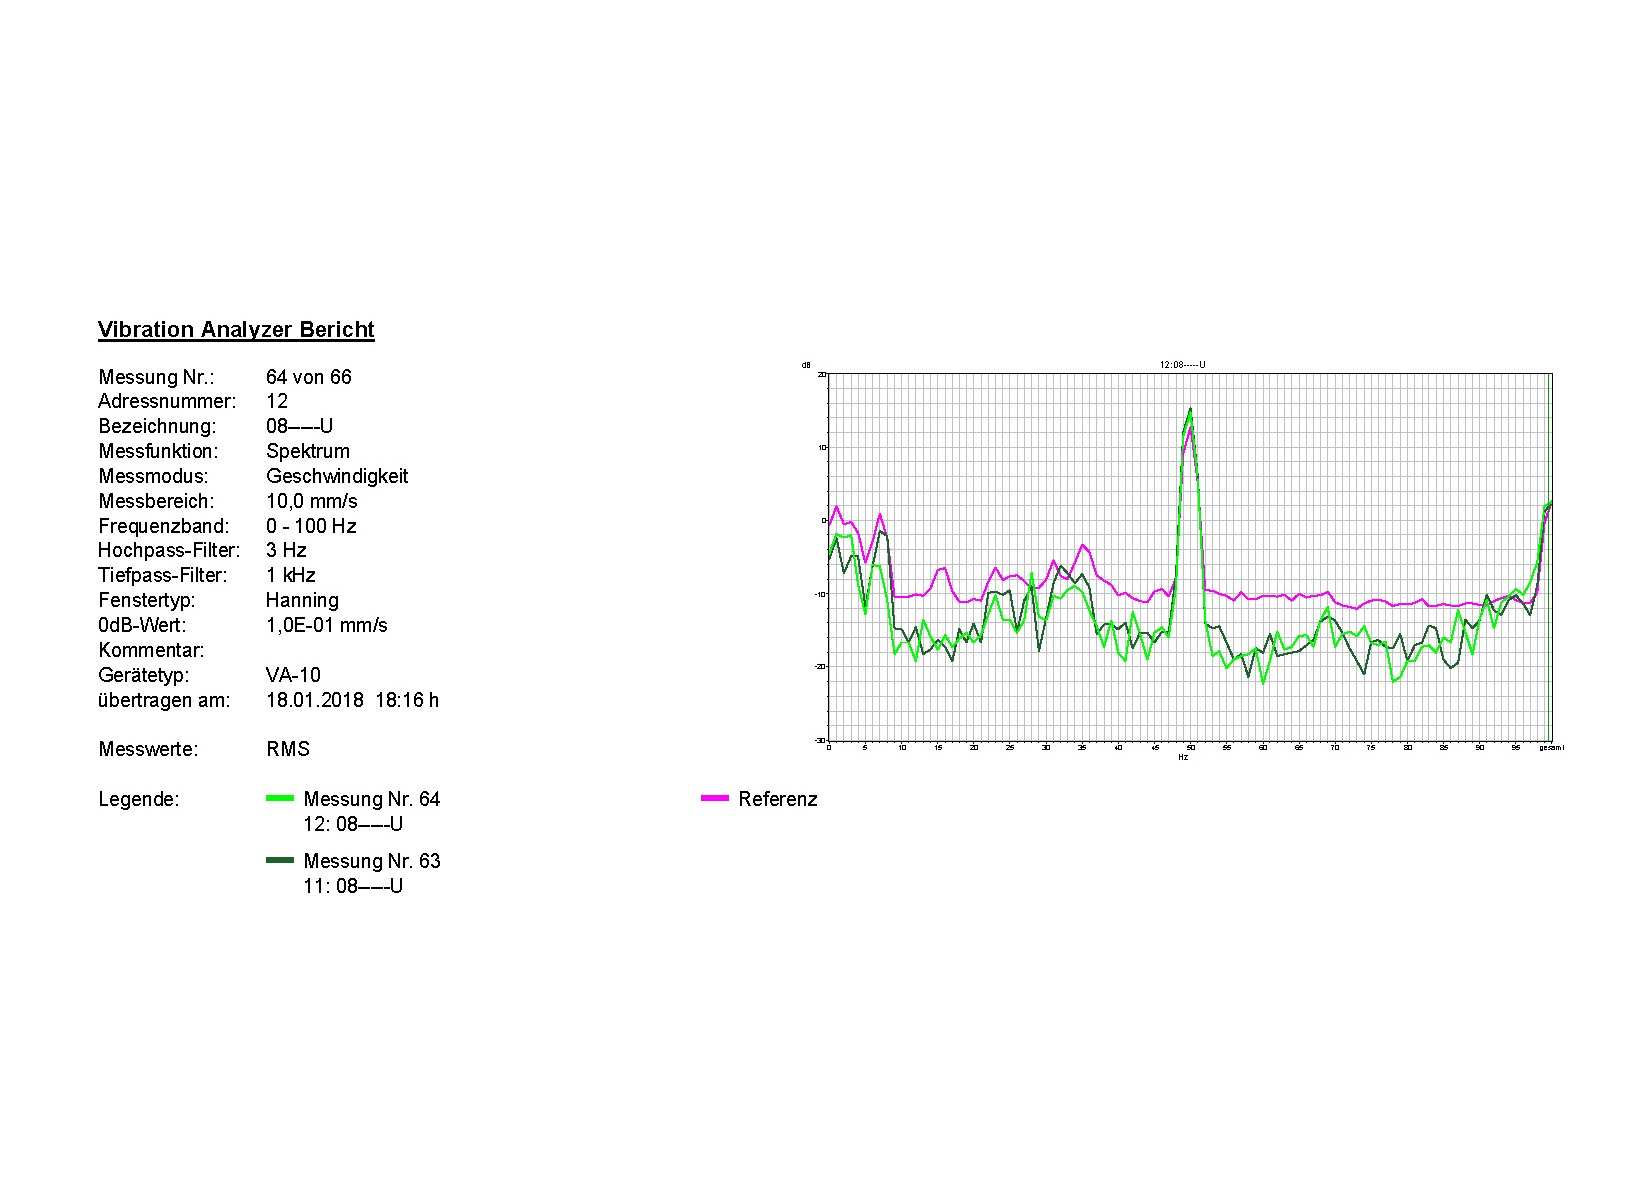Click the gesamt marker at the chart's right edge
Image resolution: width=1650 pixels, height=1192 pixels.
point(1551,747)
